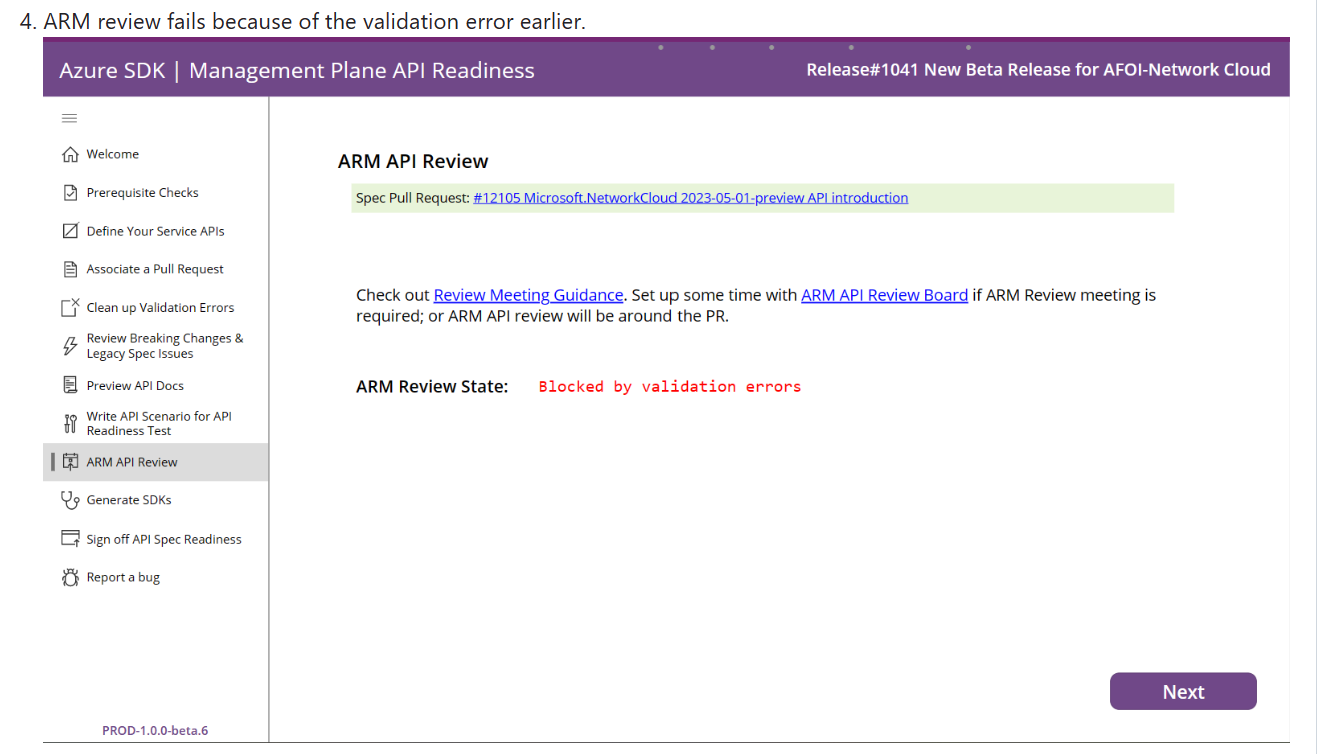
Task: Navigate to Generate SDKs in the sidebar
Action: pyautogui.click(x=131, y=500)
